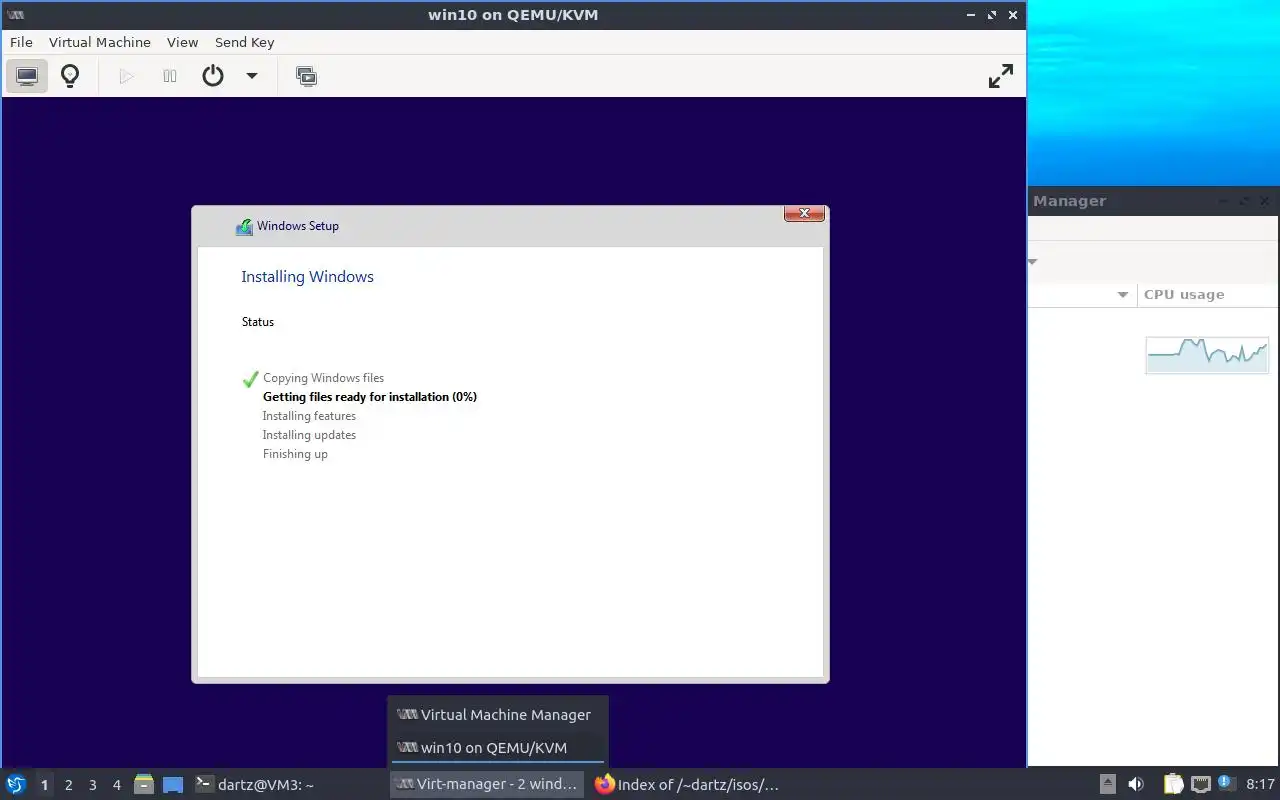
Task: Open the file manager launcher icon
Action: (144, 784)
